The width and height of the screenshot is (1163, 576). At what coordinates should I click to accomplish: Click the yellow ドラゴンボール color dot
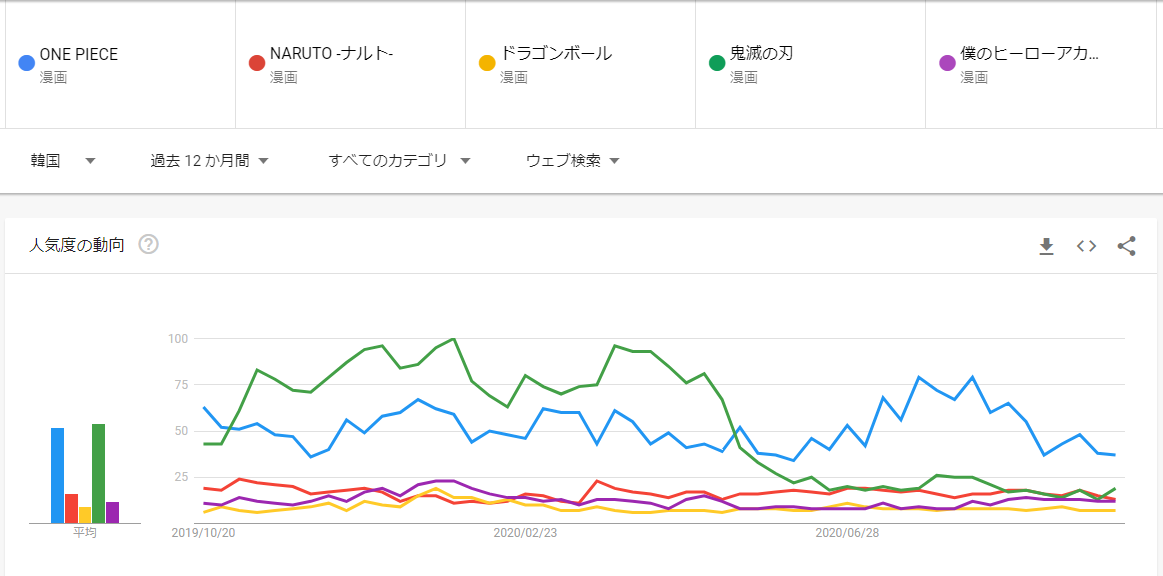pyautogui.click(x=487, y=64)
